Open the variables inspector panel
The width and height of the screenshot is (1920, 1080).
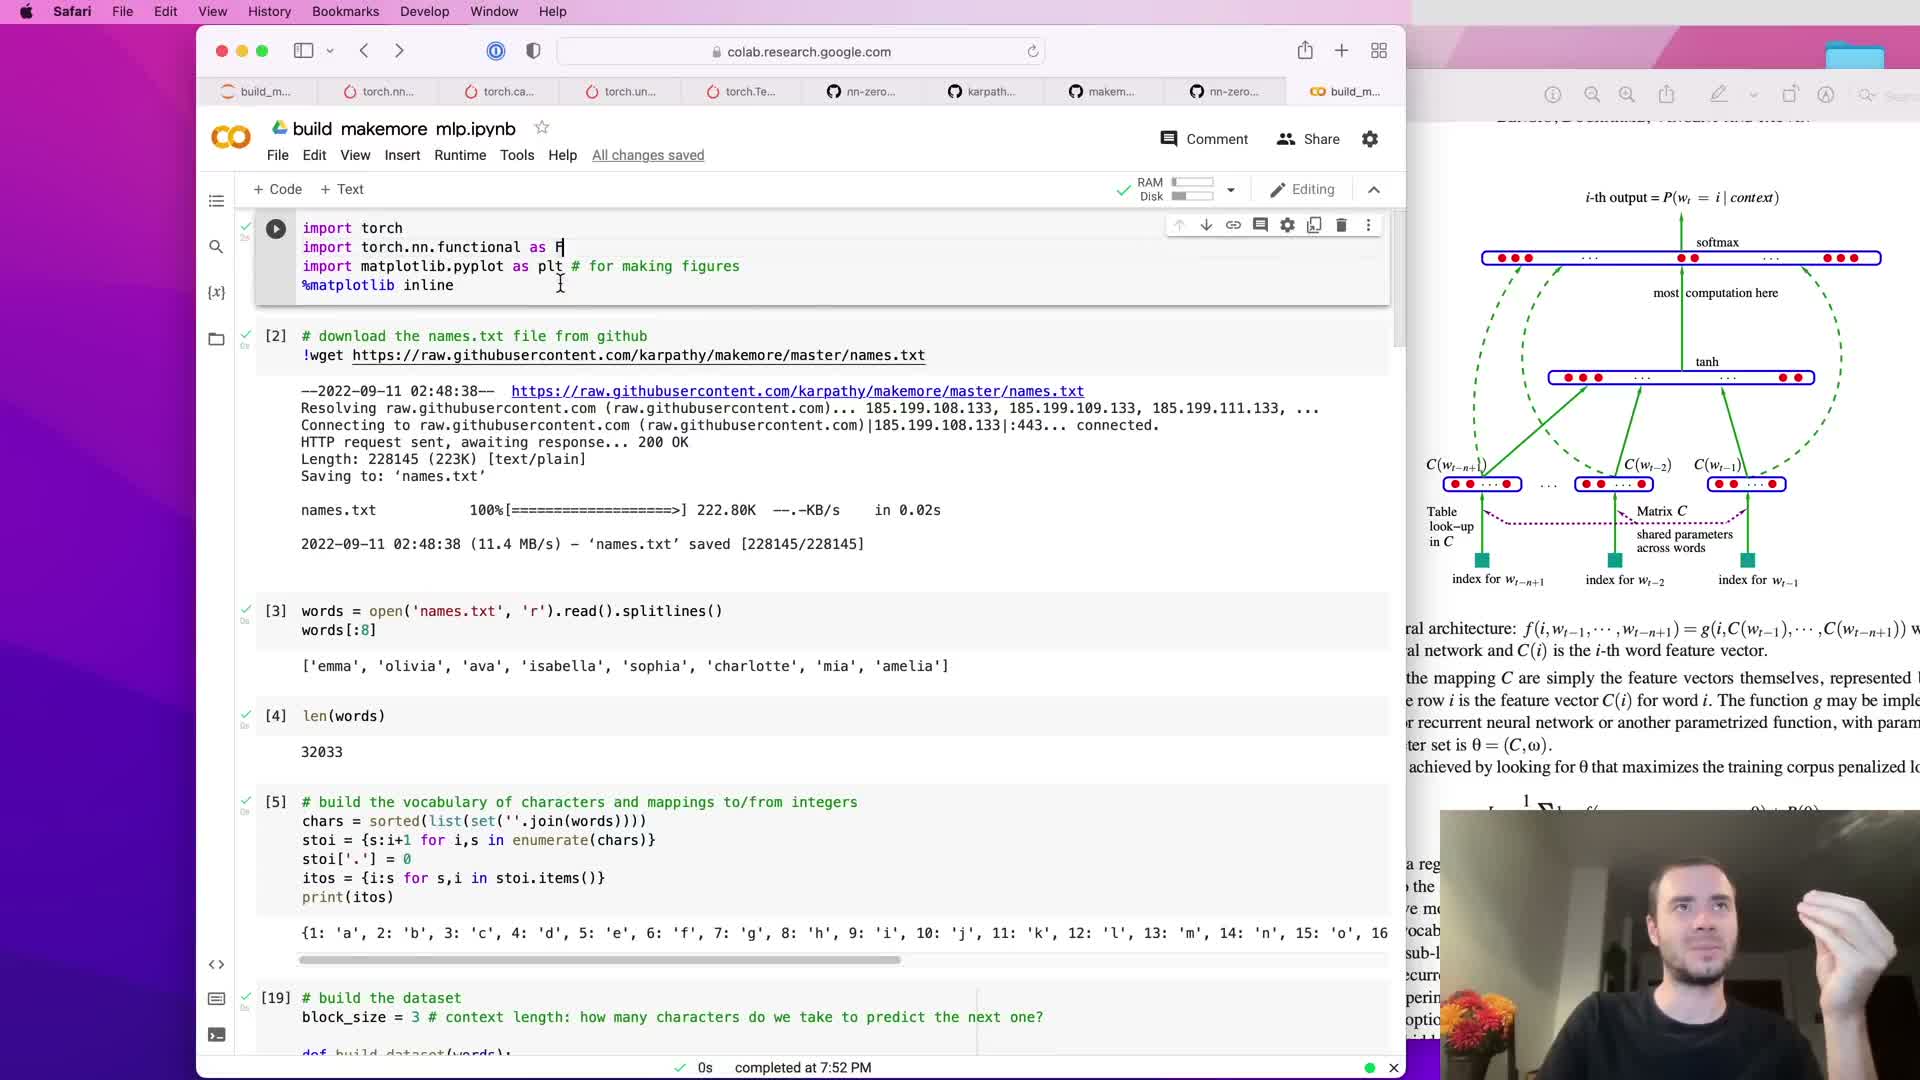pos(216,292)
